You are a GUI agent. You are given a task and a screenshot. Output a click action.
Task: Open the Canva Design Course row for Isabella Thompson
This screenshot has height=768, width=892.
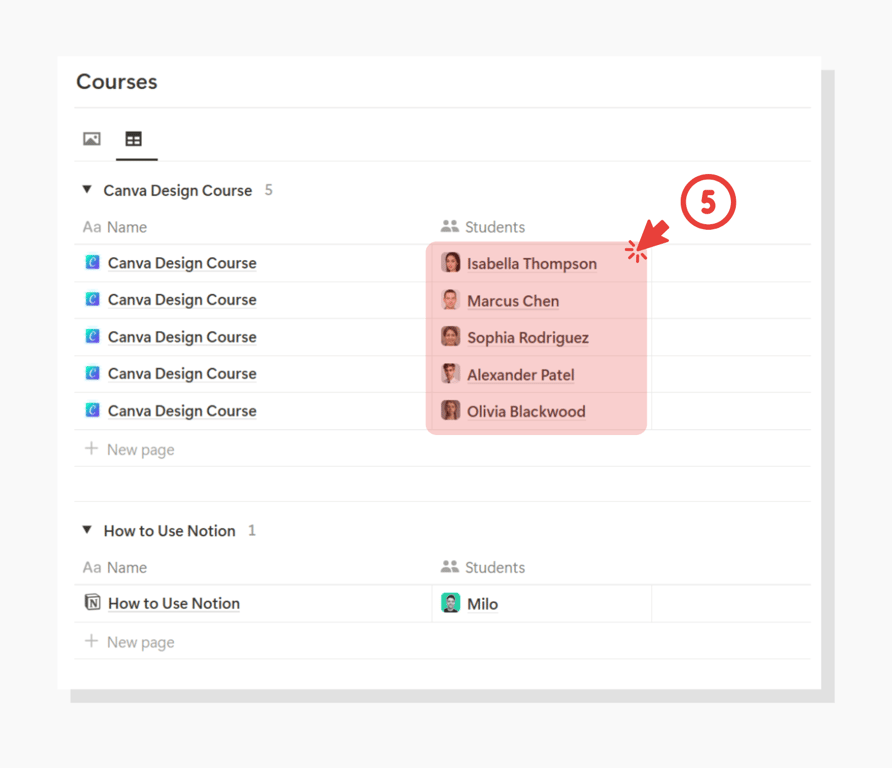coord(182,263)
